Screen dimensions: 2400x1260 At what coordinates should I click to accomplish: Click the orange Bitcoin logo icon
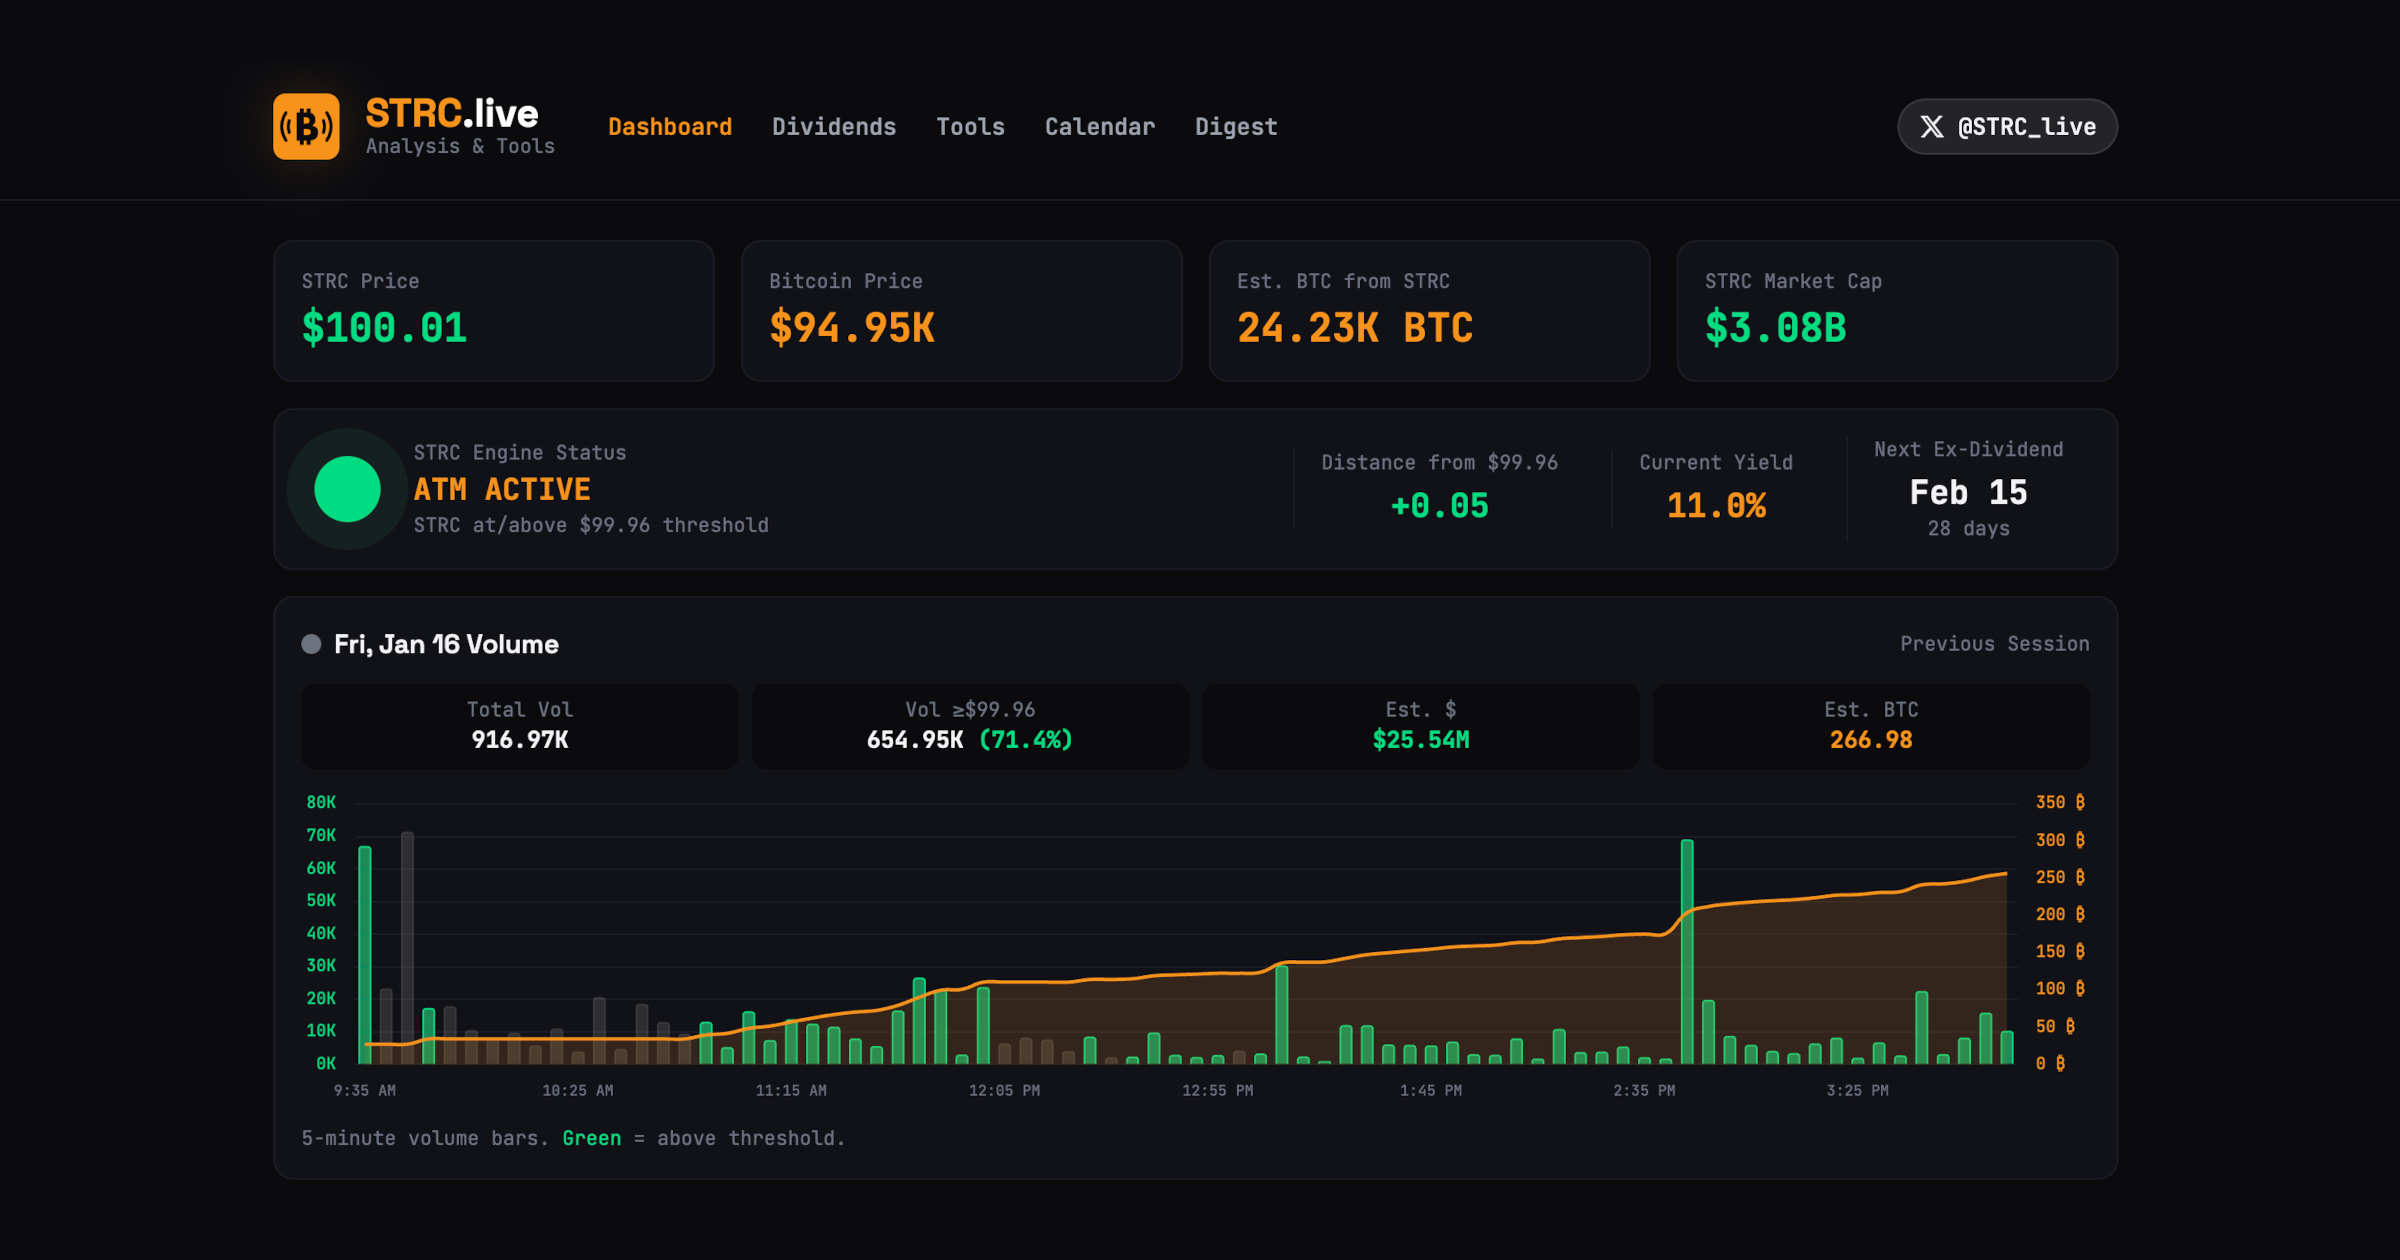[x=306, y=127]
